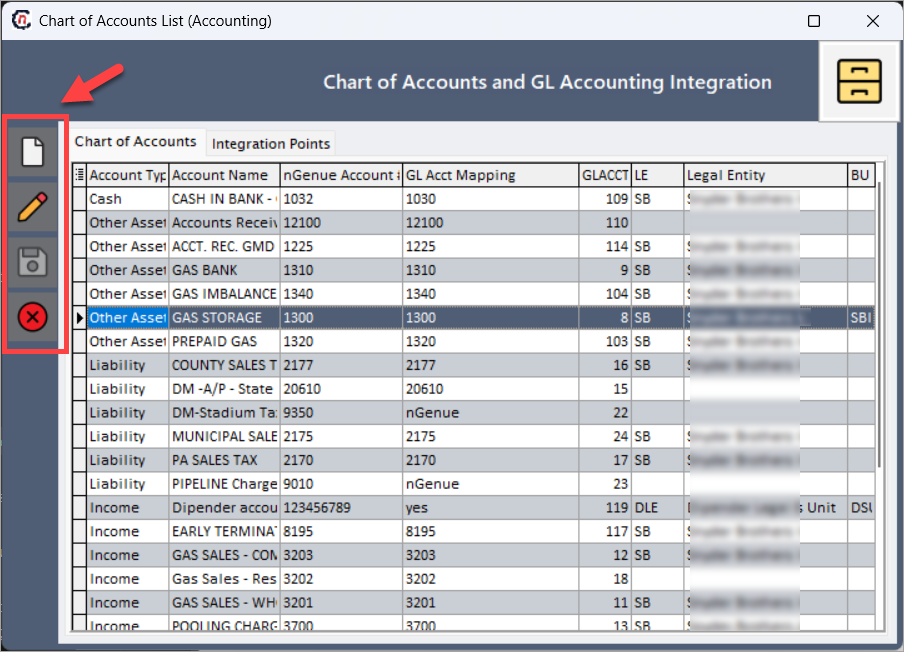Select the GAS BANK account name cell
This screenshot has width=904, height=652.
(224, 270)
